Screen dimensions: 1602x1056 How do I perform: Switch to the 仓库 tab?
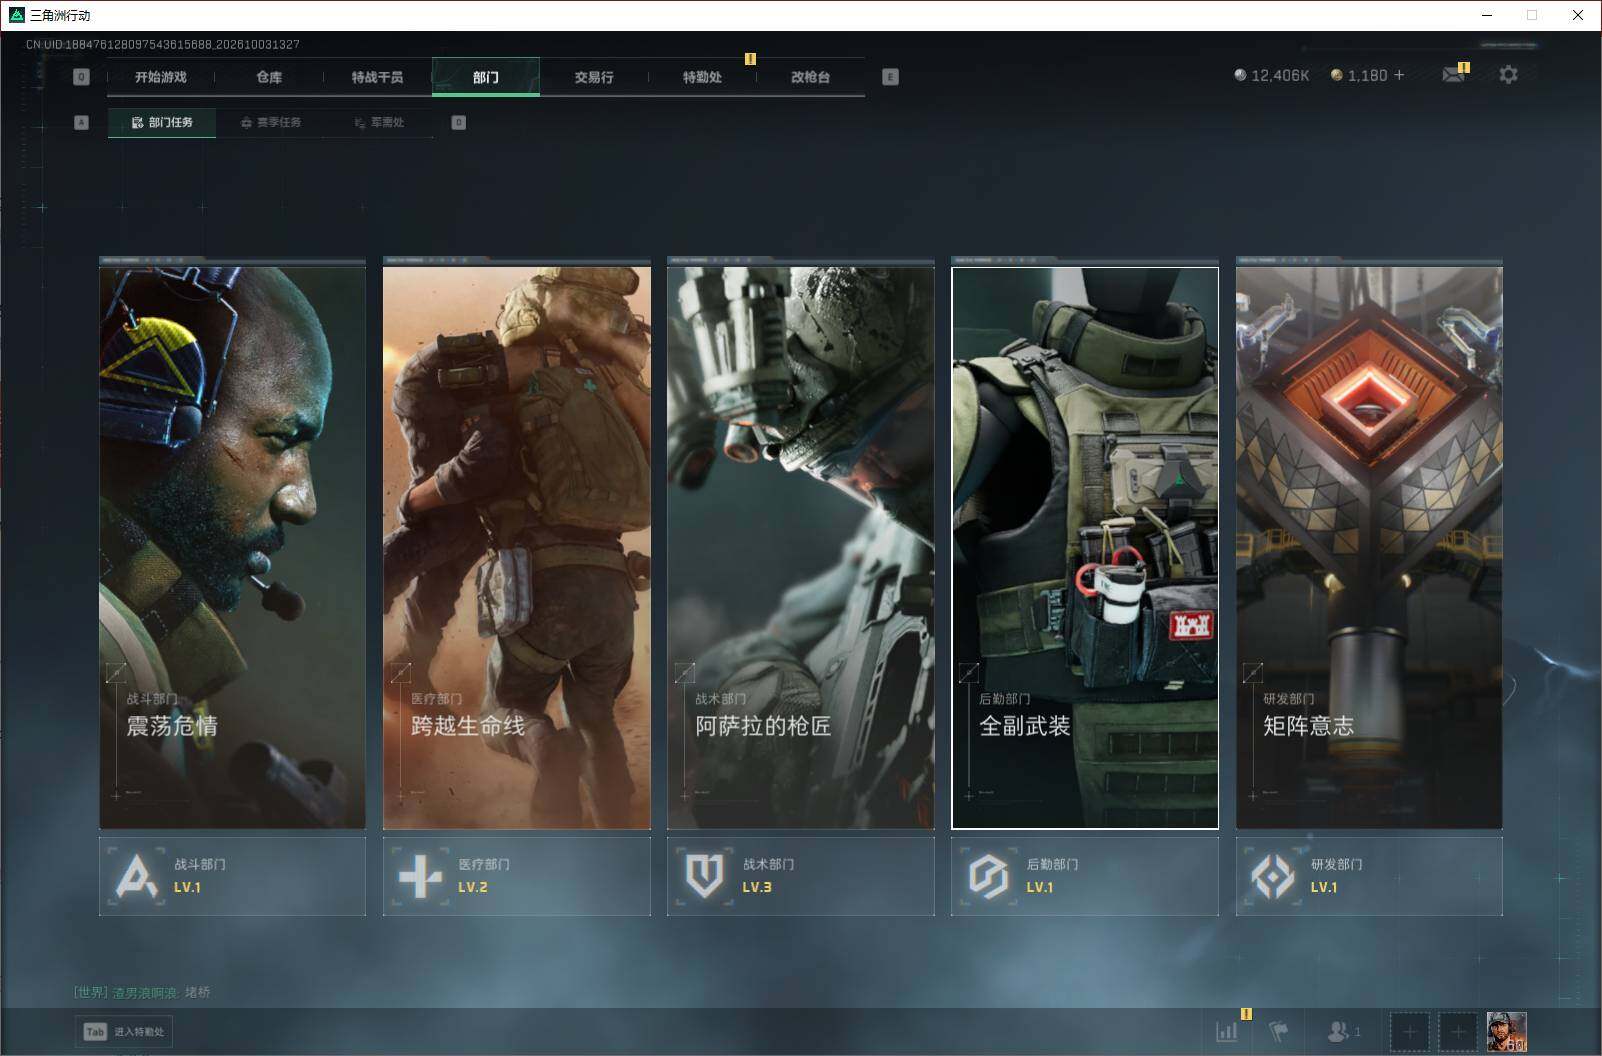pyautogui.click(x=269, y=77)
